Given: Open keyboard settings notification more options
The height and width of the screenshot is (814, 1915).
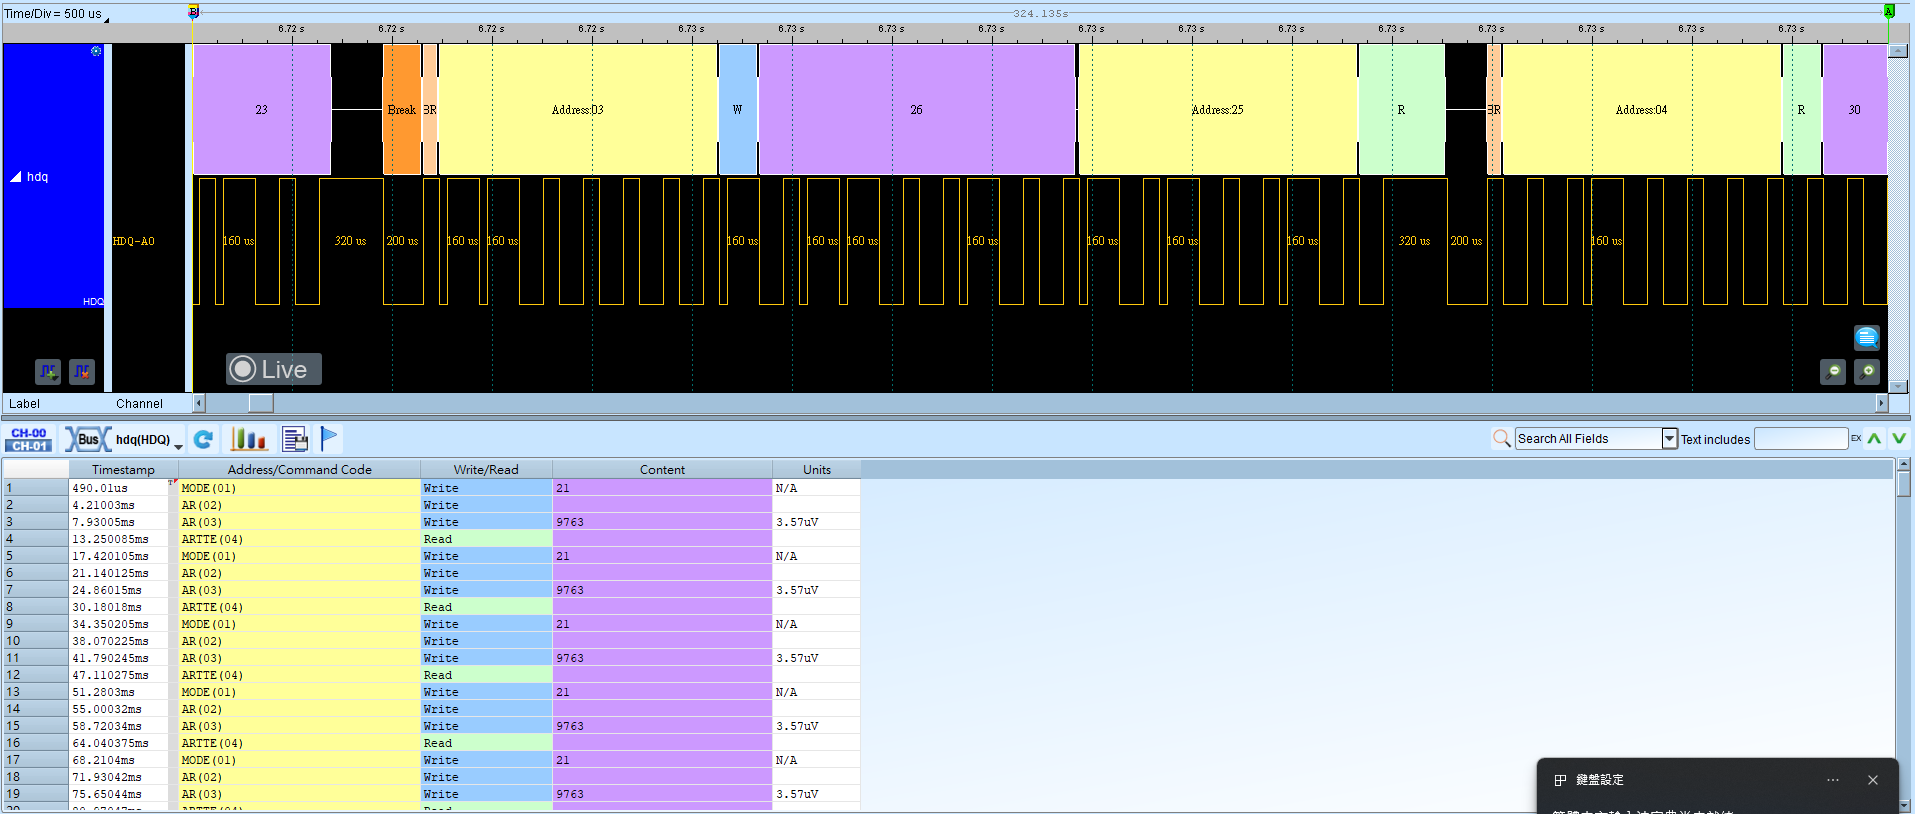Looking at the screenshot, I should click(x=1833, y=780).
